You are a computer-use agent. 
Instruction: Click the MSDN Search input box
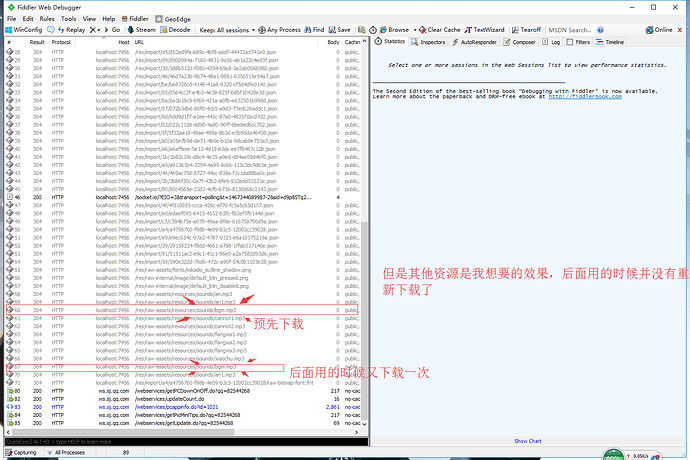tap(570, 30)
